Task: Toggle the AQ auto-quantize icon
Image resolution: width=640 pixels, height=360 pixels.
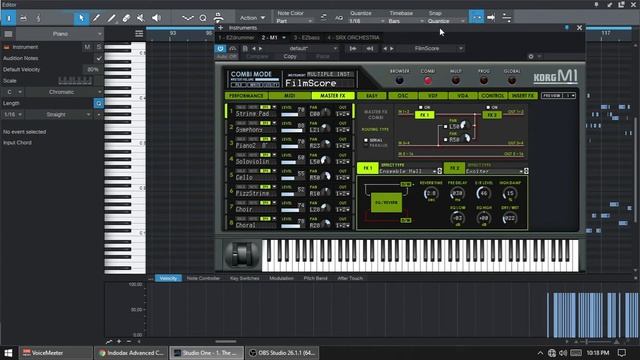Action: click(338, 18)
